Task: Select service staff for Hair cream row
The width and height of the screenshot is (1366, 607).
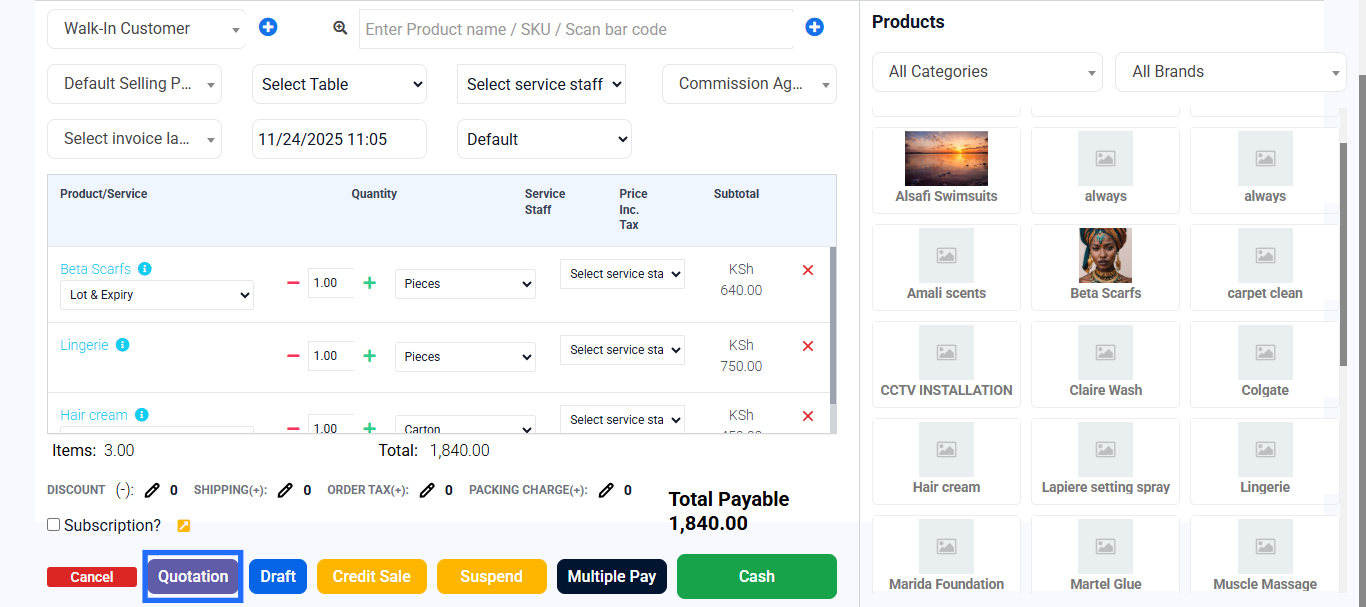Action: [622, 420]
